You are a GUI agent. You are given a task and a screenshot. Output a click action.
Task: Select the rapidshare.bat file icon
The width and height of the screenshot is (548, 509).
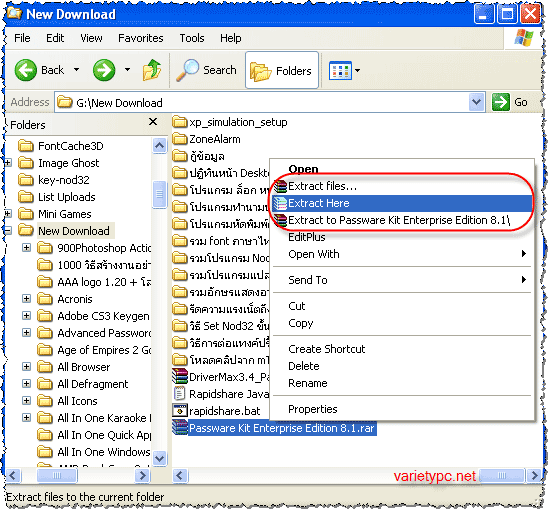pyautogui.click(x=180, y=411)
